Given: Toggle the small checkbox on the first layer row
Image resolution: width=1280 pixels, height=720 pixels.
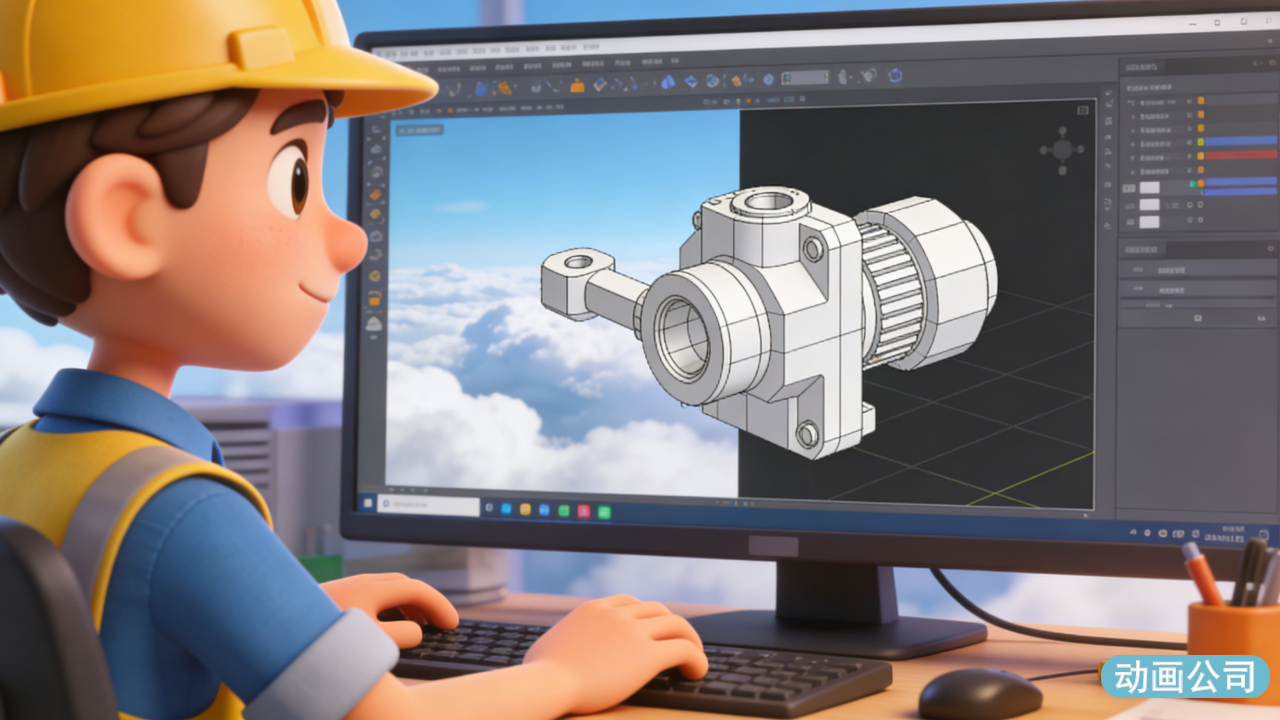Looking at the screenshot, I should point(1189,100).
